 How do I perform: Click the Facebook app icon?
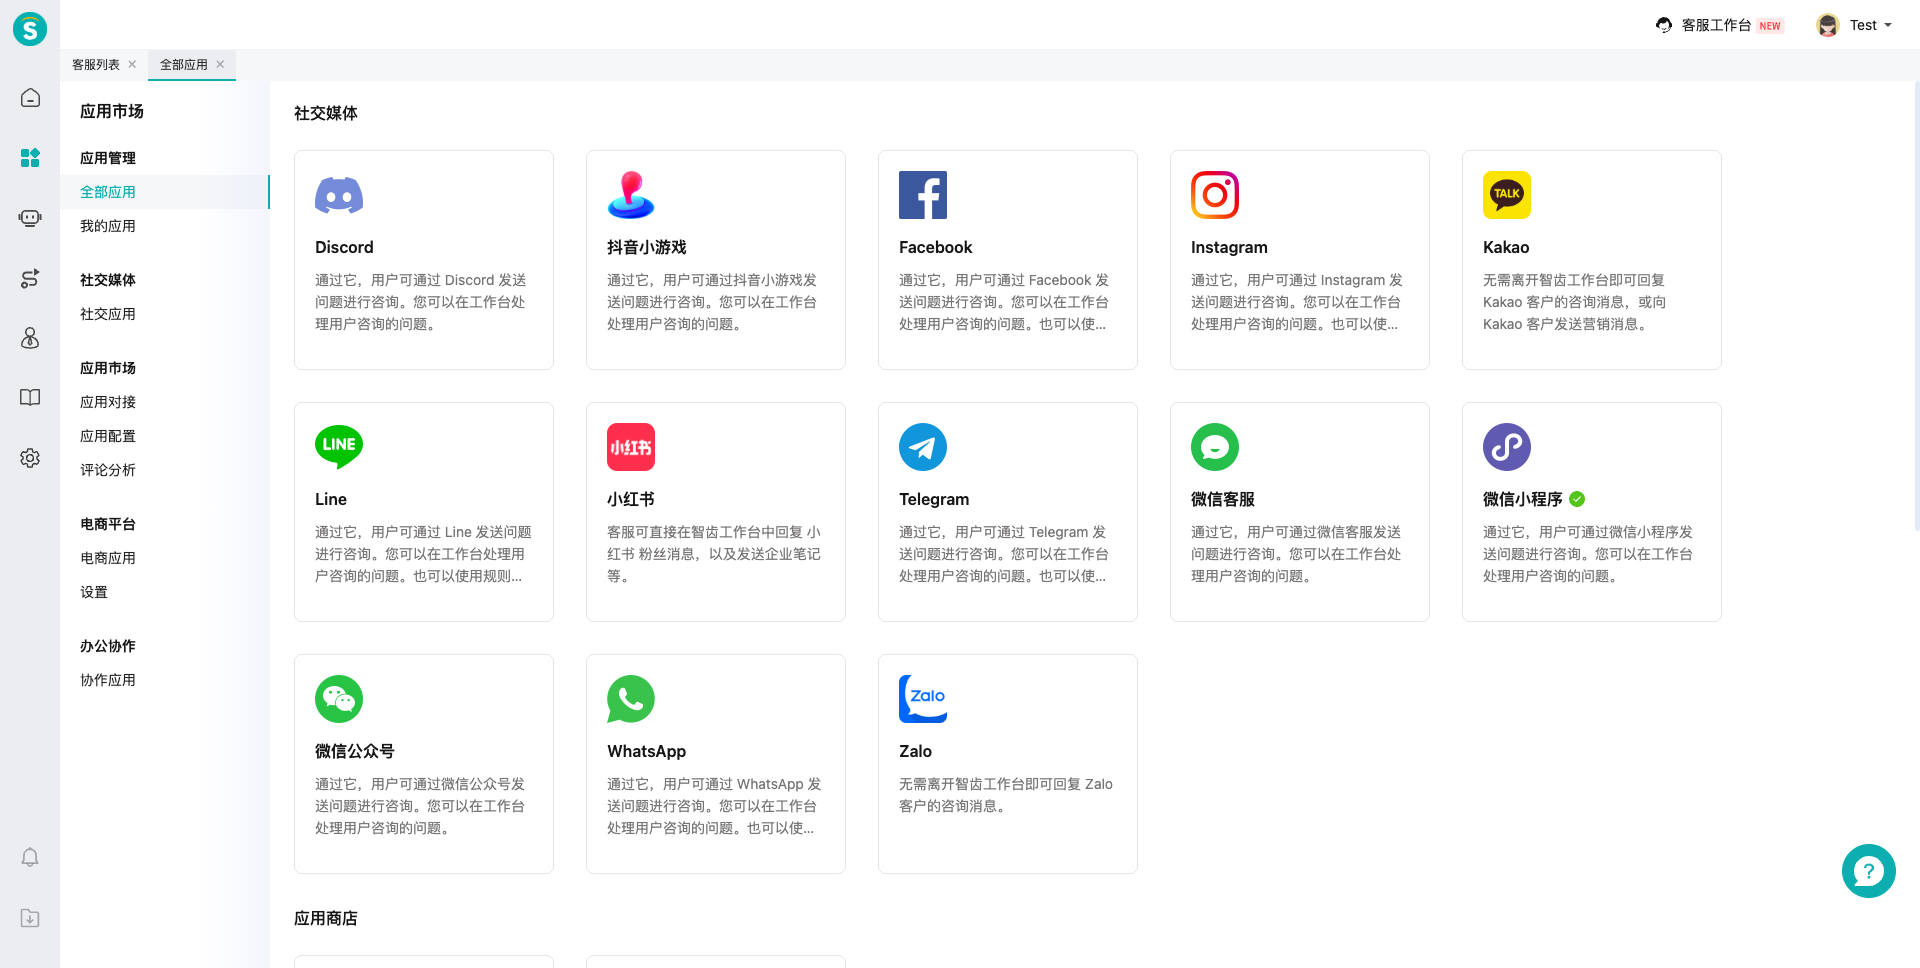point(923,195)
